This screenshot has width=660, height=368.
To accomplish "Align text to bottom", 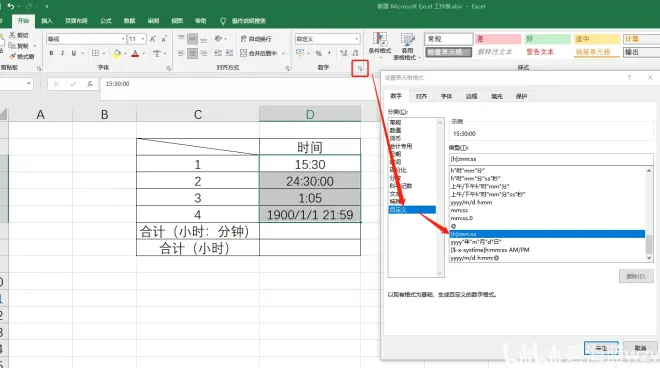I will click(204, 39).
